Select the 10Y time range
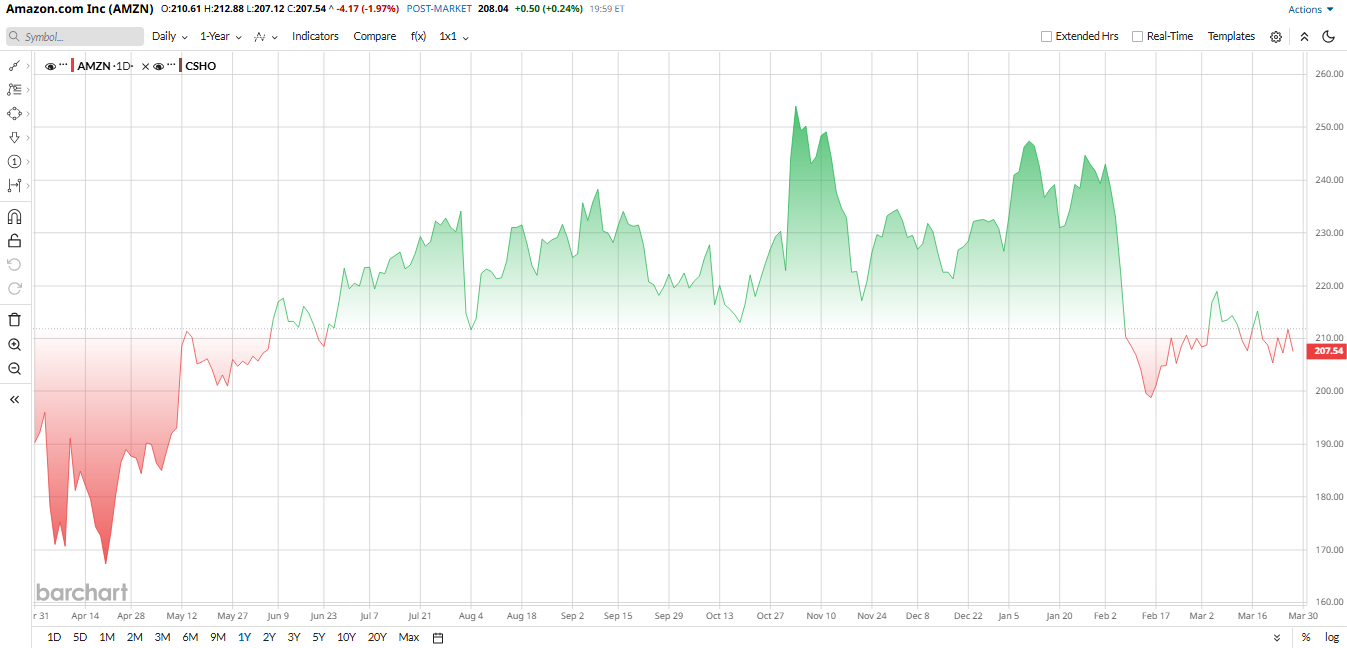 346,637
